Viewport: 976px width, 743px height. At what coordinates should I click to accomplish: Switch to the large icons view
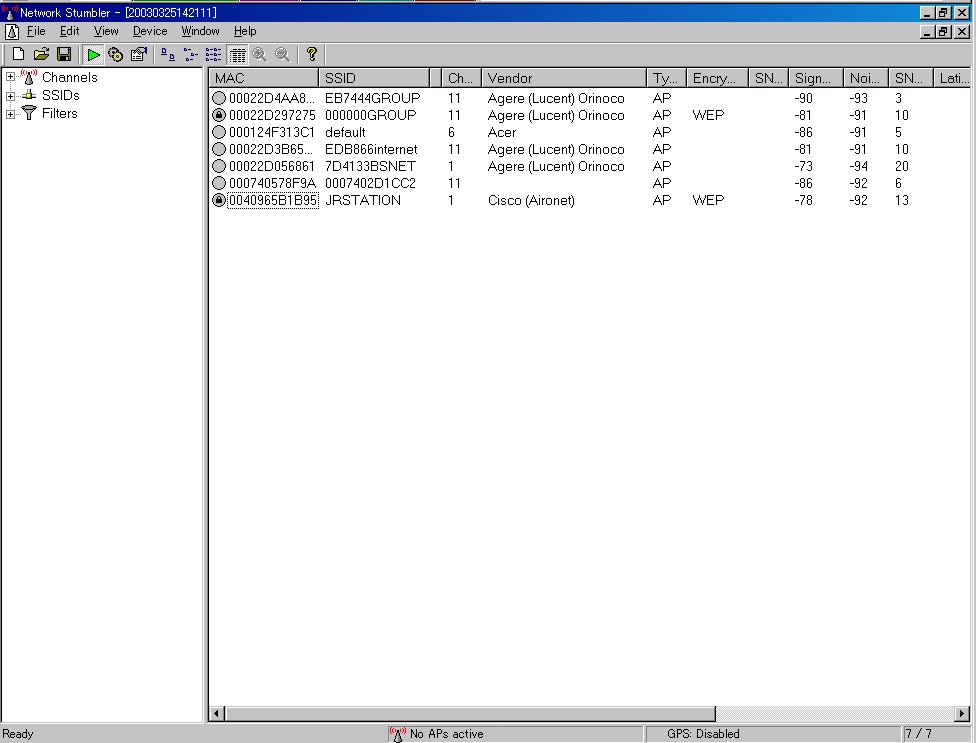pos(168,55)
